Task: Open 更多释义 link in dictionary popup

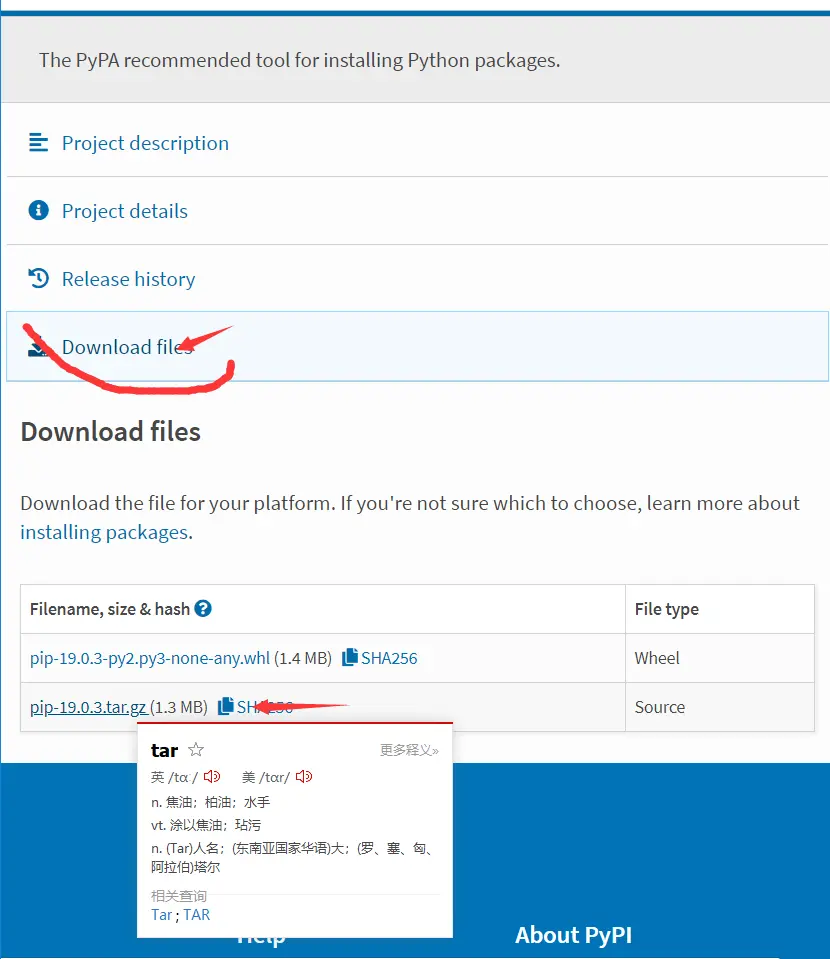Action: pos(409,750)
